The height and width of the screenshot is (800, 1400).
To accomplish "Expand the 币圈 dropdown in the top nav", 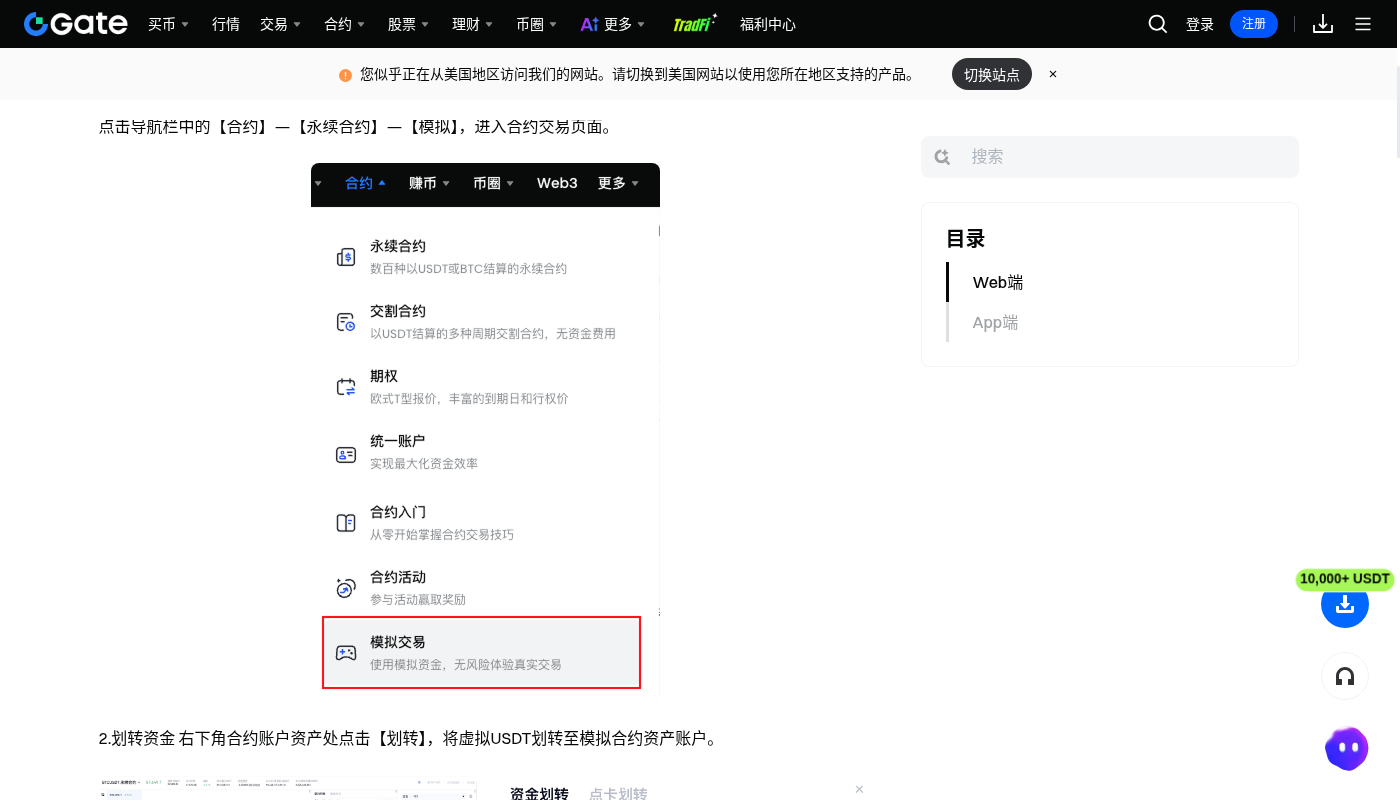I will pyautogui.click(x=537, y=24).
